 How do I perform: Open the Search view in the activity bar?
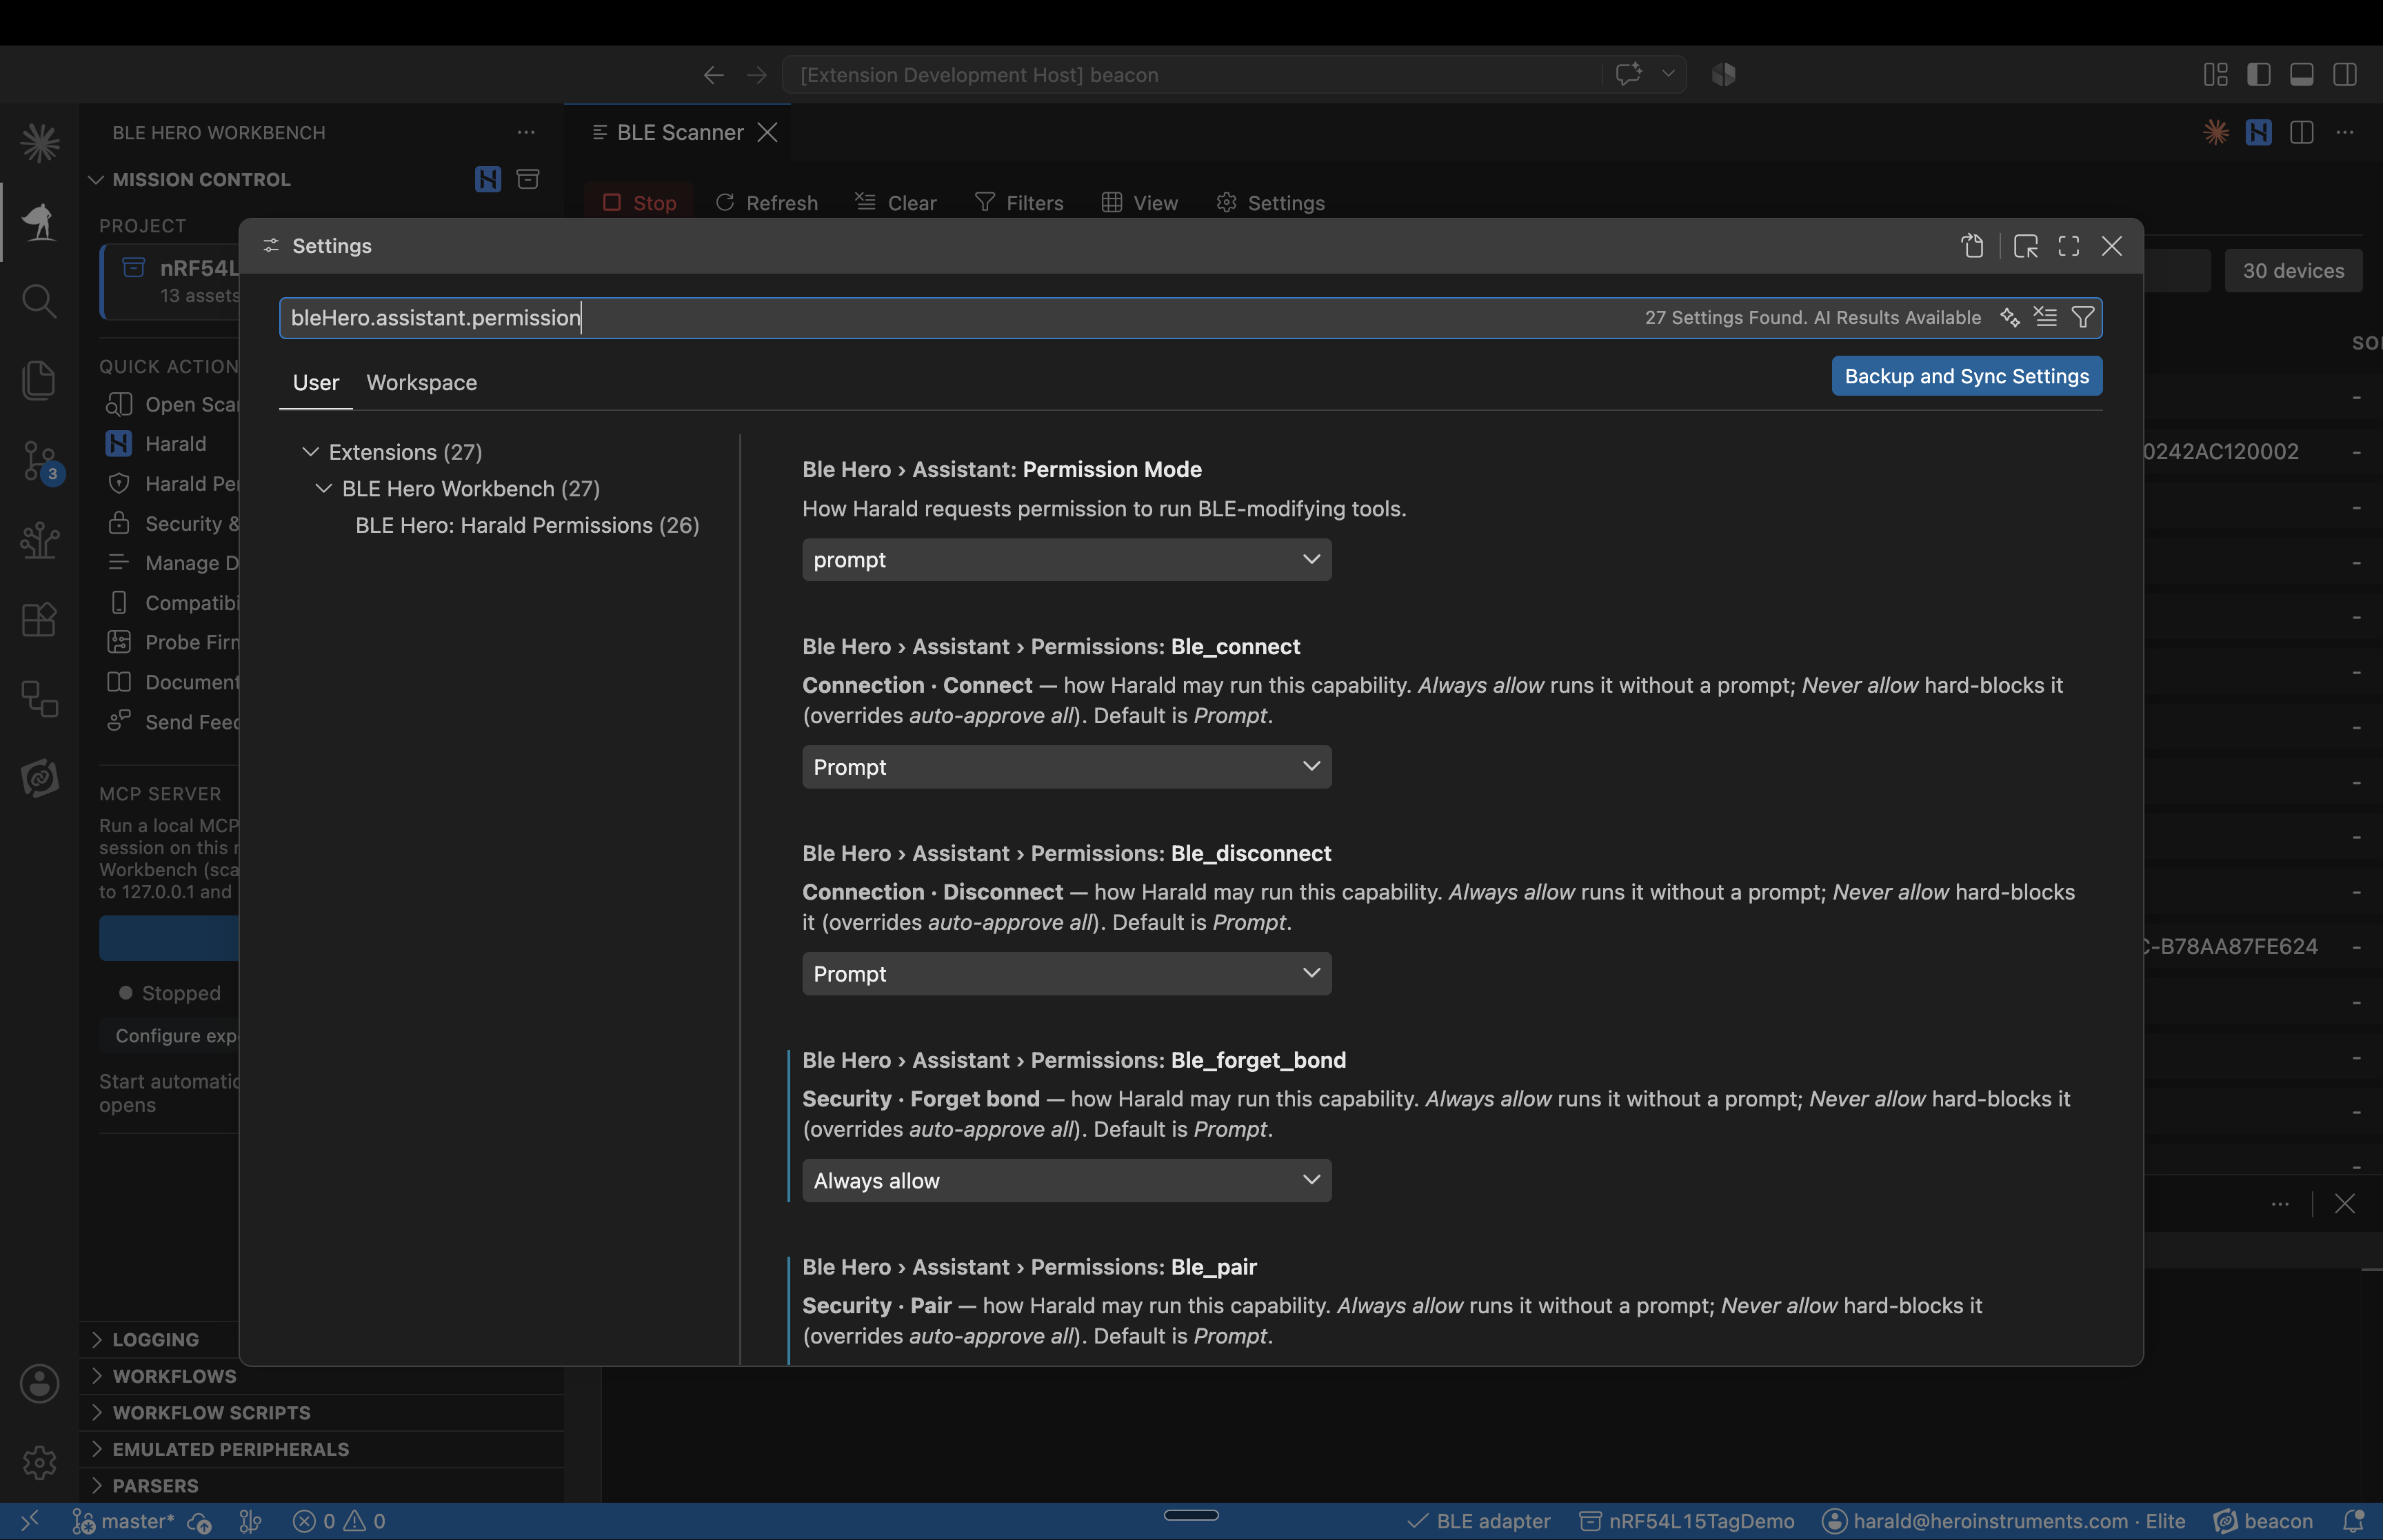[39, 301]
